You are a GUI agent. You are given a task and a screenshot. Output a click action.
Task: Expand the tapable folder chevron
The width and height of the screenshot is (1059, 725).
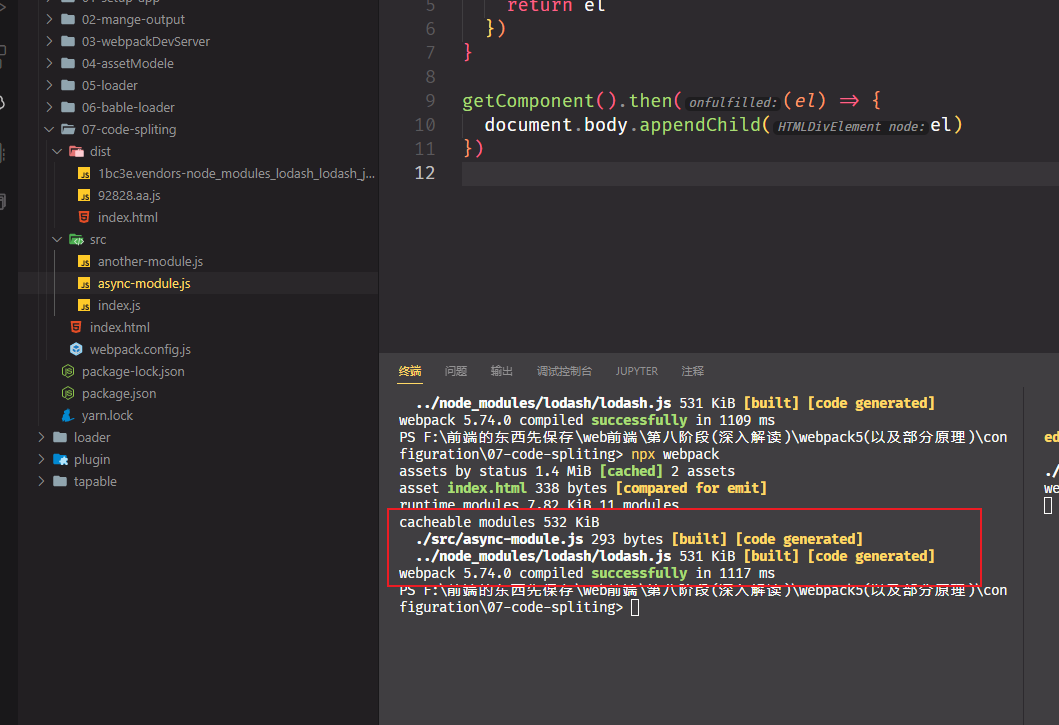tap(41, 481)
